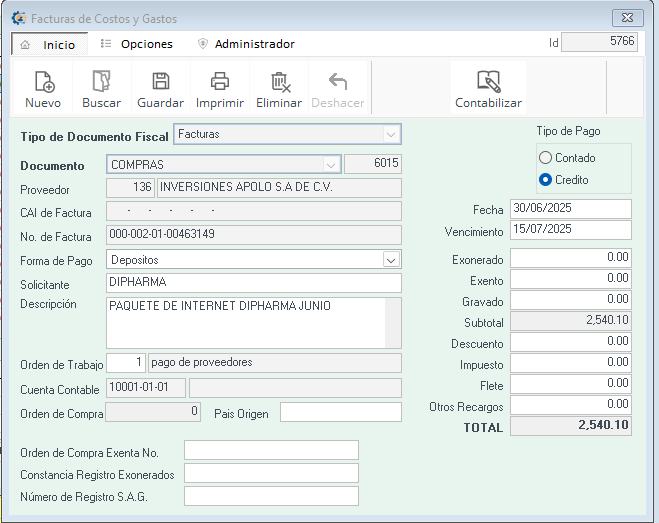Click the Nuevo document icon
The image size is (659, 523).
click(43, 82)
